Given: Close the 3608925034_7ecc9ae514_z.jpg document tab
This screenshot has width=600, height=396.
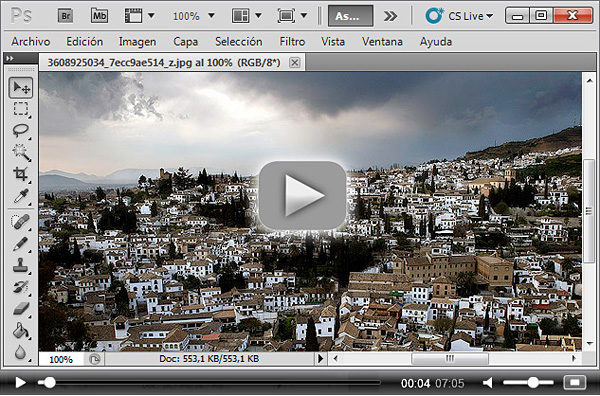Looking at the screenshot, I should [x=294, y=62].
